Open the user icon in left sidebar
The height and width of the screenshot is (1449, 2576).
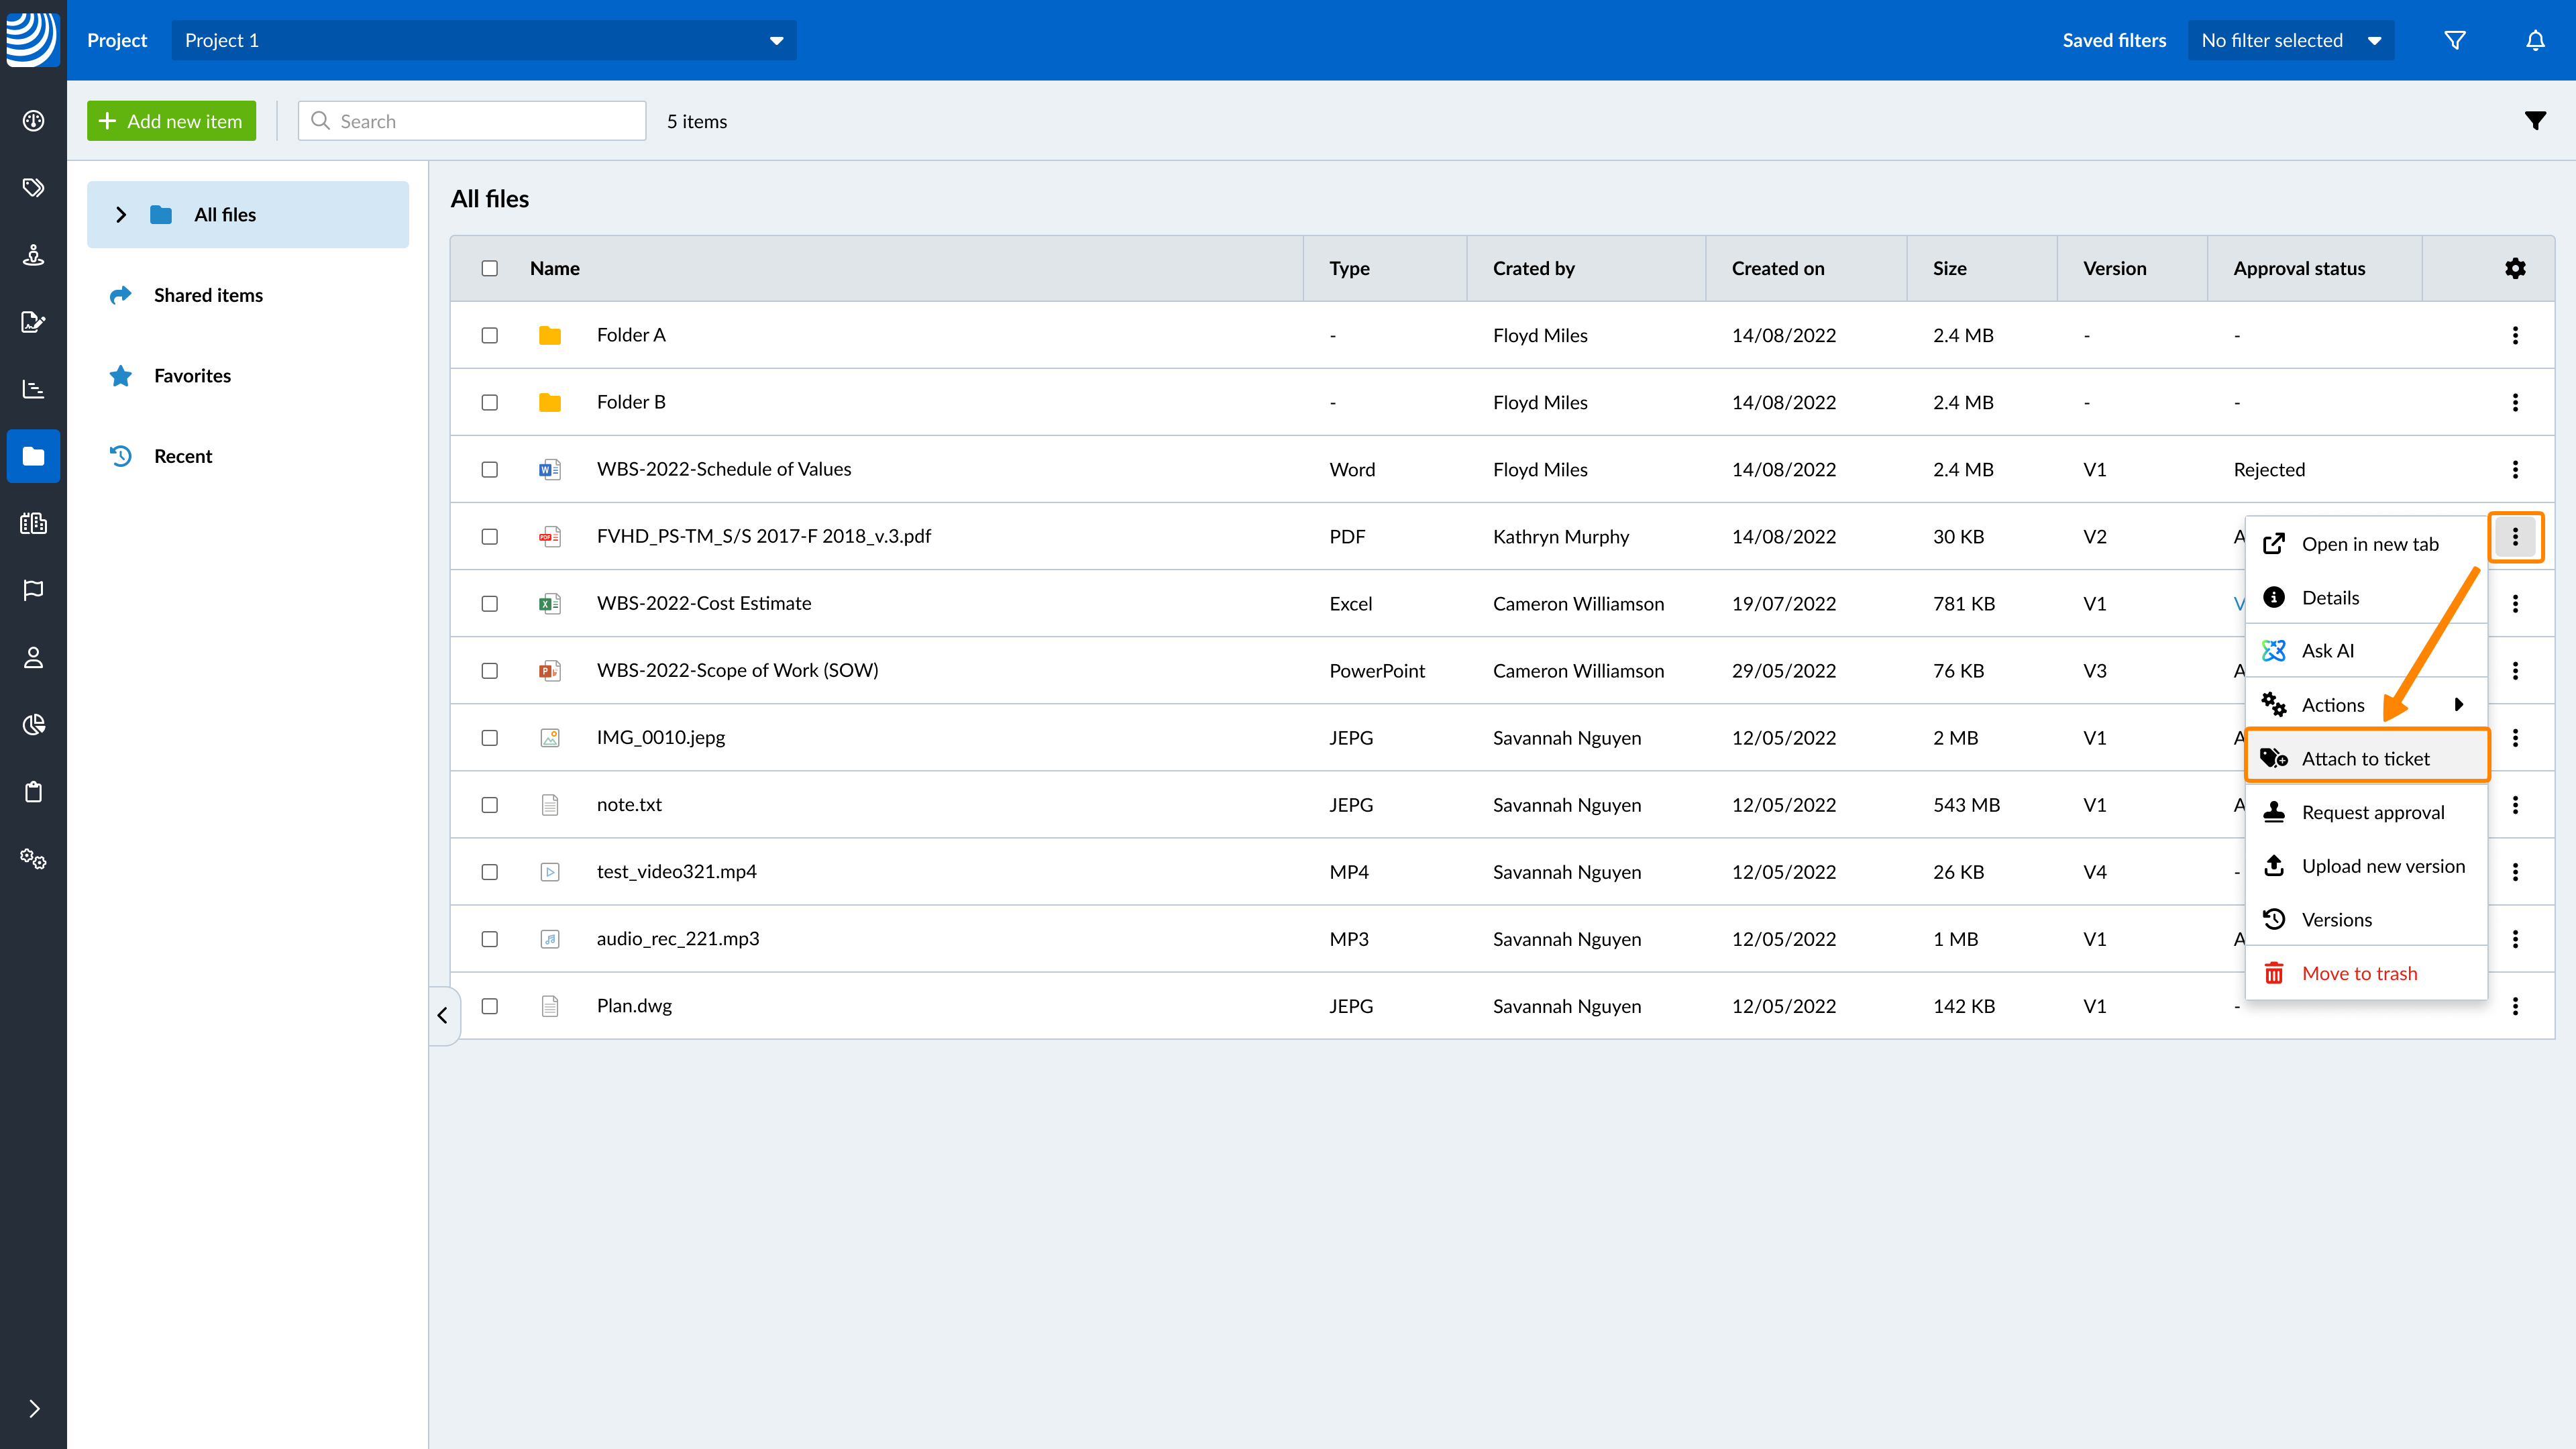(33, 657)
